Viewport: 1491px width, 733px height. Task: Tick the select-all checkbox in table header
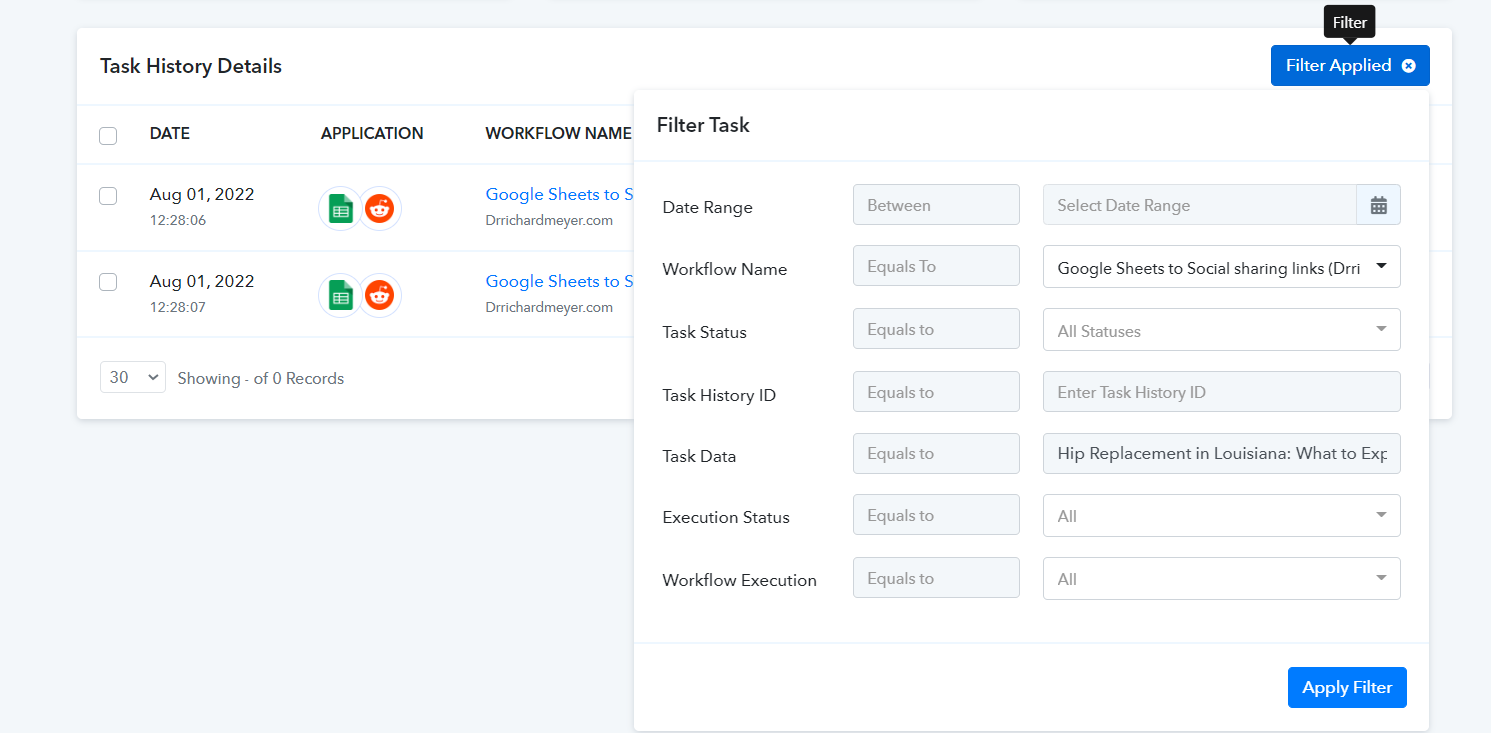coord(108,135)
